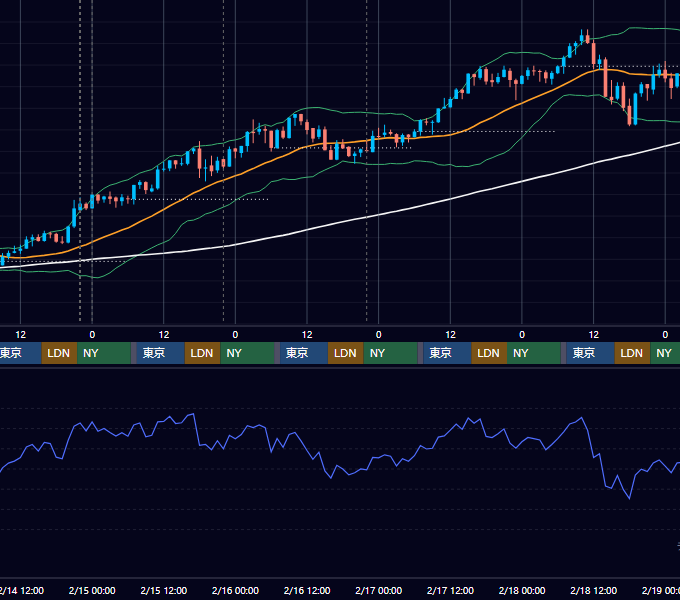The width and height of the screenshot is (680, 600).
Task: Click the 2/14 12:00 date label
Action: [22, 590]
